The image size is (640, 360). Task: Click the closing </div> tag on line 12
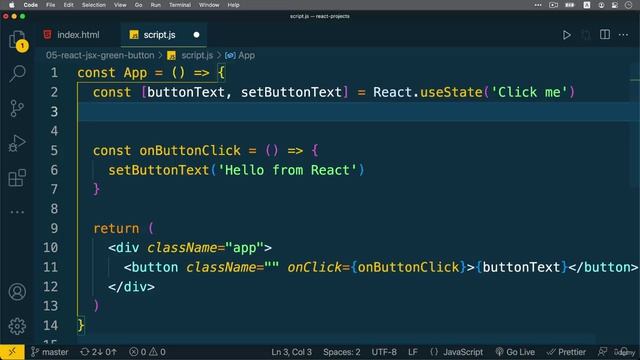tap(131, 287)
